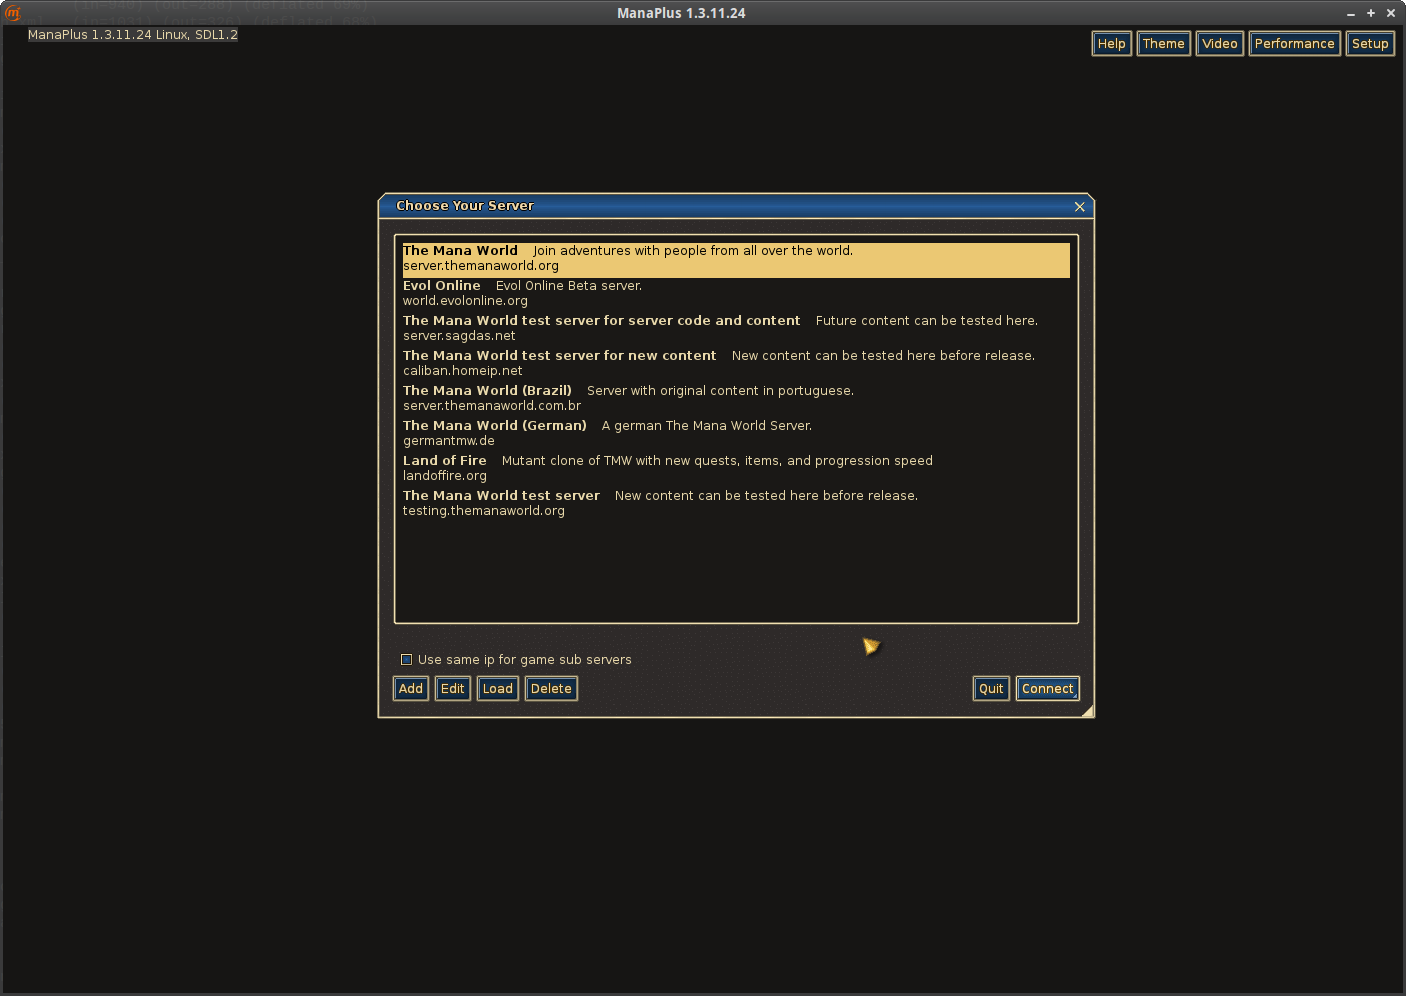This screenshot has height=996, width=1406.
Task: Select the server.sagdas.net test server entry
Action: click(x=736, y=329)
